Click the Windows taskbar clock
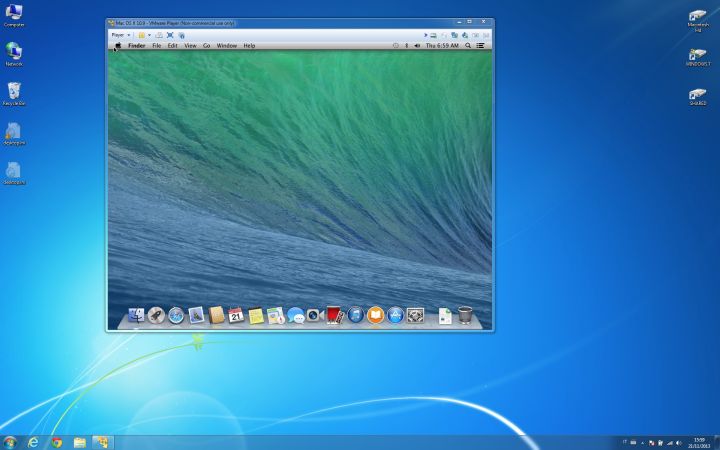 coord(699,443)
